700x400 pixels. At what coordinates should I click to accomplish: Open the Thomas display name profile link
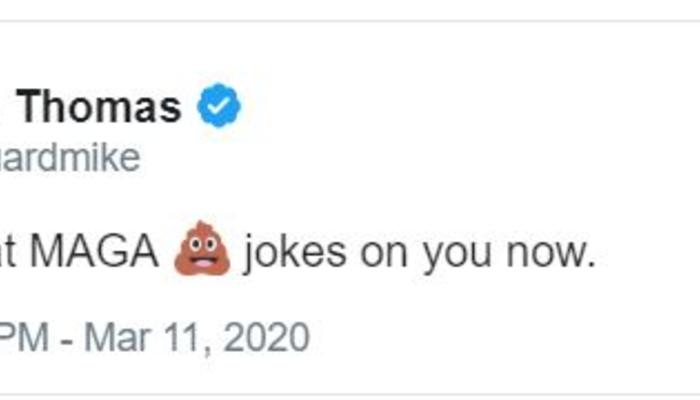[98, 107]
